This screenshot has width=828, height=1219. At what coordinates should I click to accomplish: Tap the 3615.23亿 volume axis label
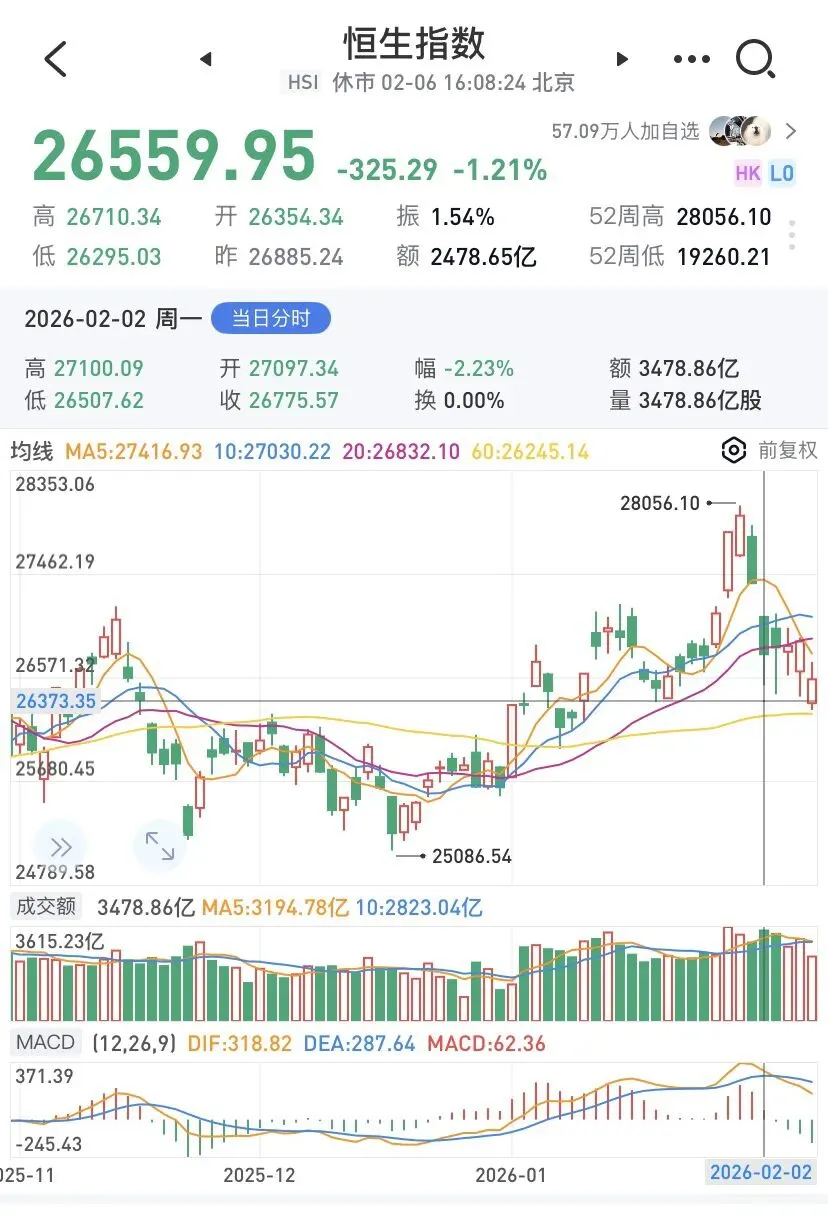59,942
